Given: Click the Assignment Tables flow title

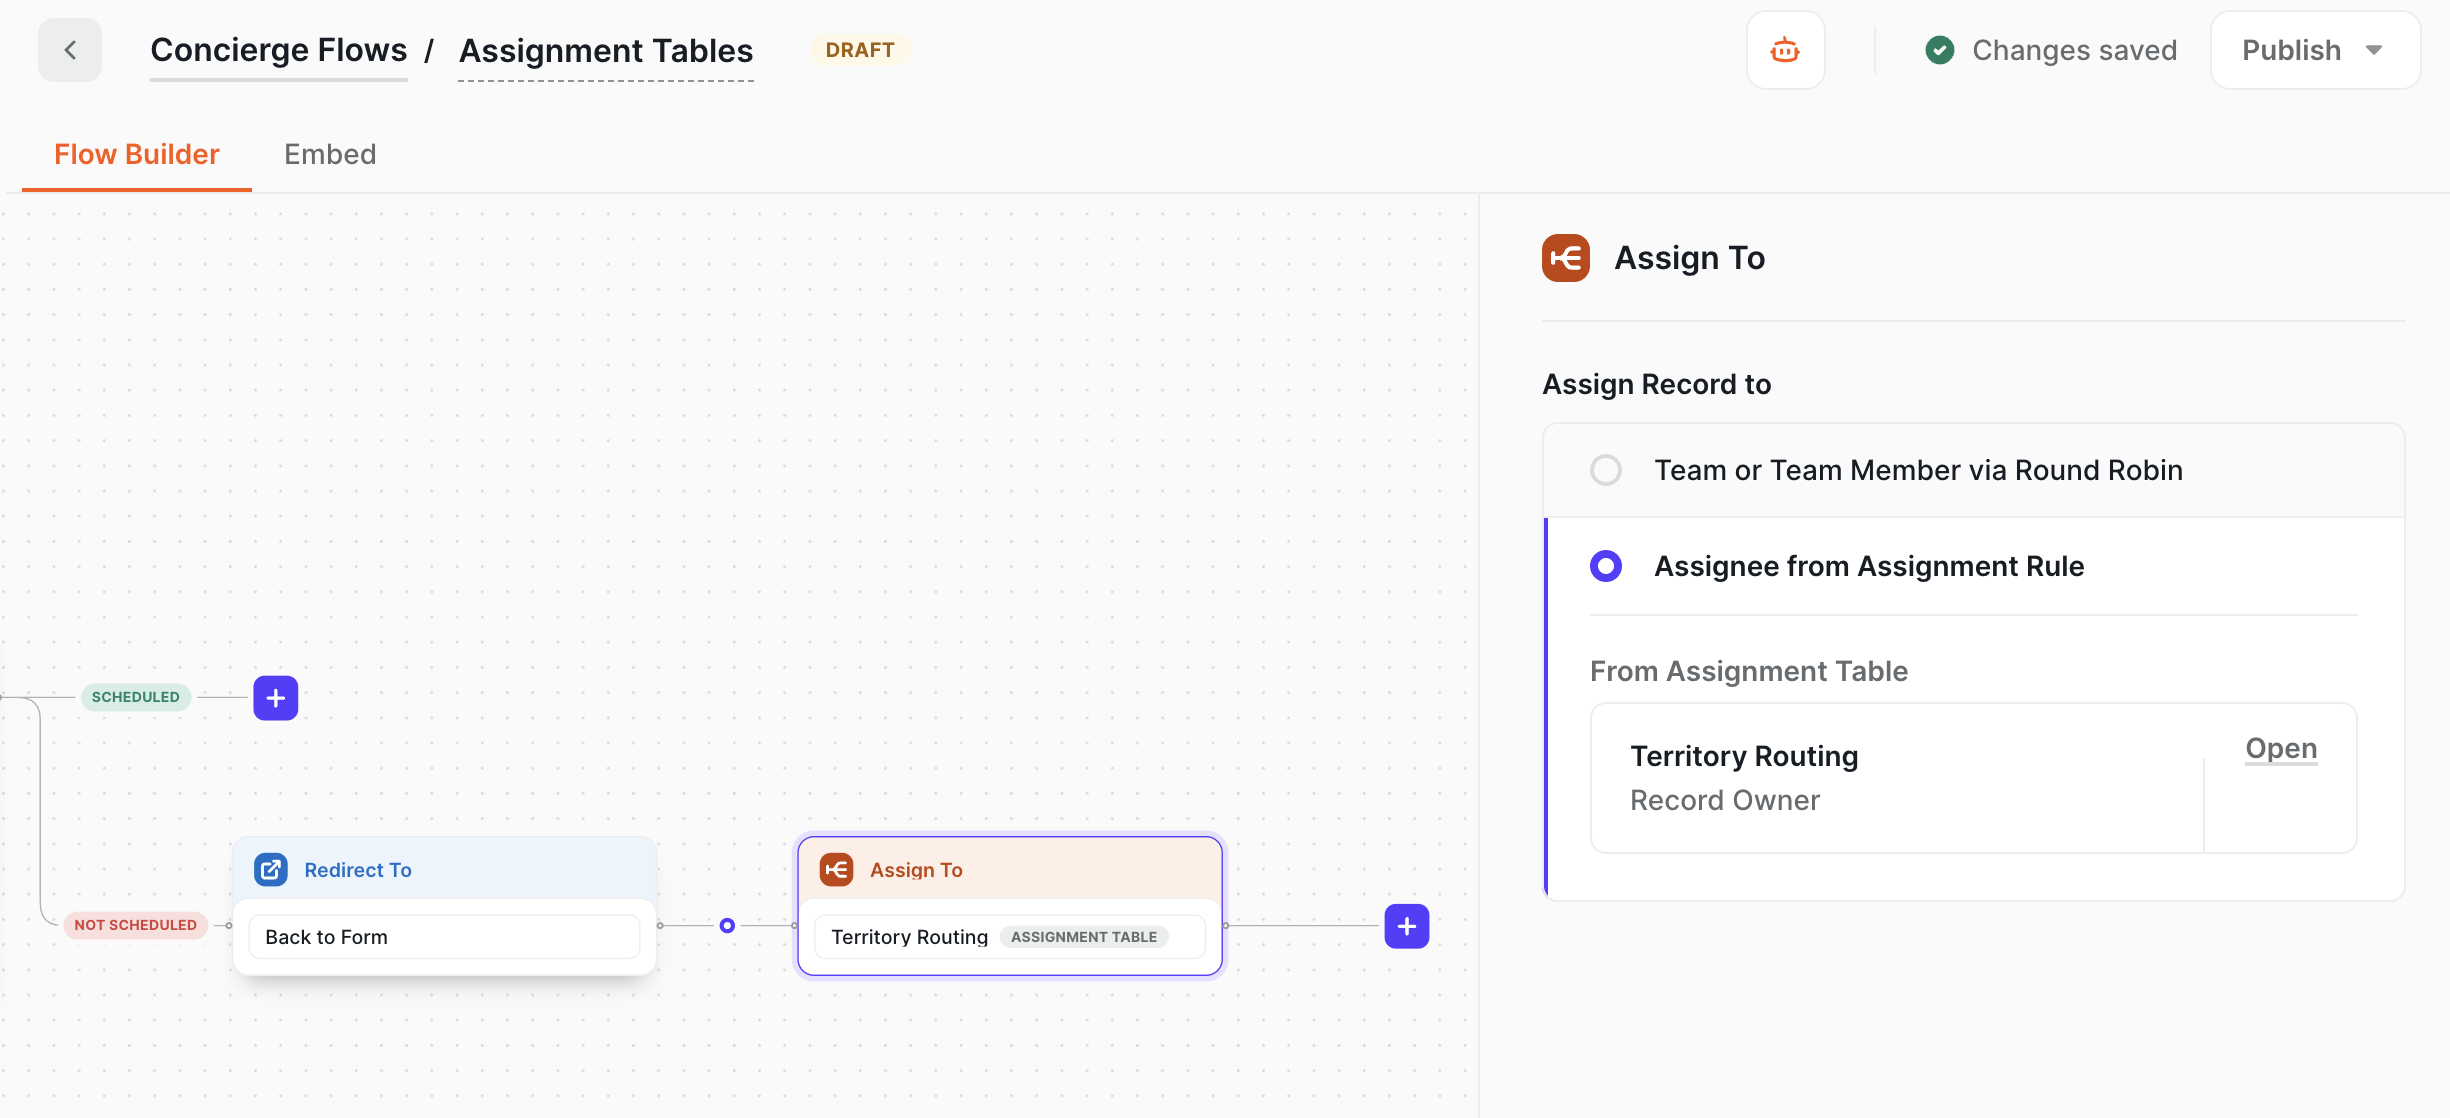Looking at the screenshot, I should pos(606,50).
